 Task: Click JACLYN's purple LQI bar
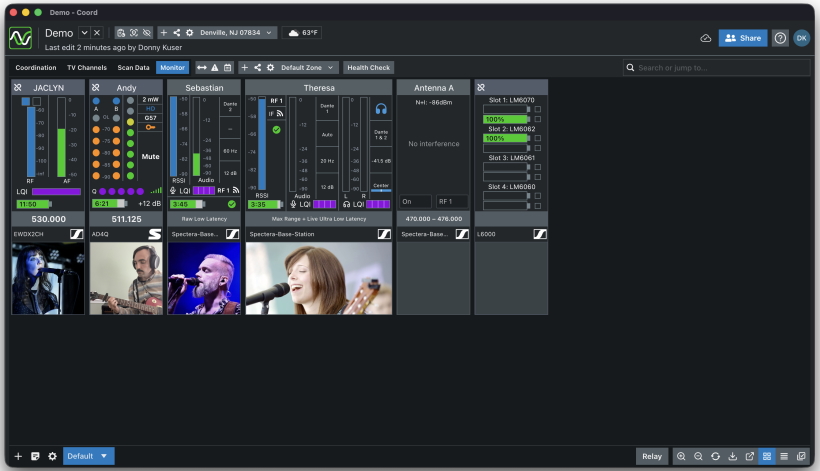(56, 191)
